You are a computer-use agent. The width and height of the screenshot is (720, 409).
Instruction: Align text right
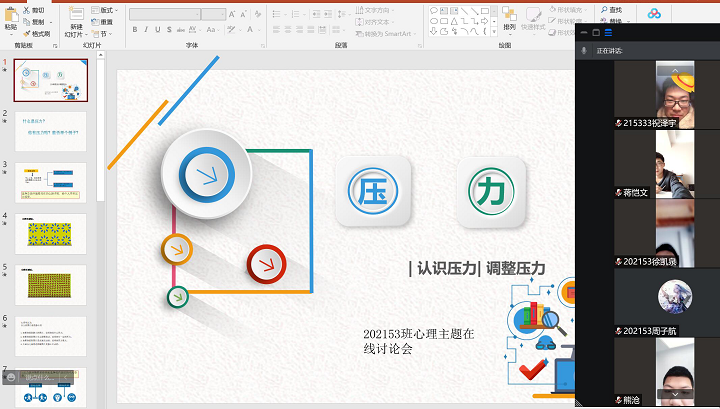coord(299,30)
